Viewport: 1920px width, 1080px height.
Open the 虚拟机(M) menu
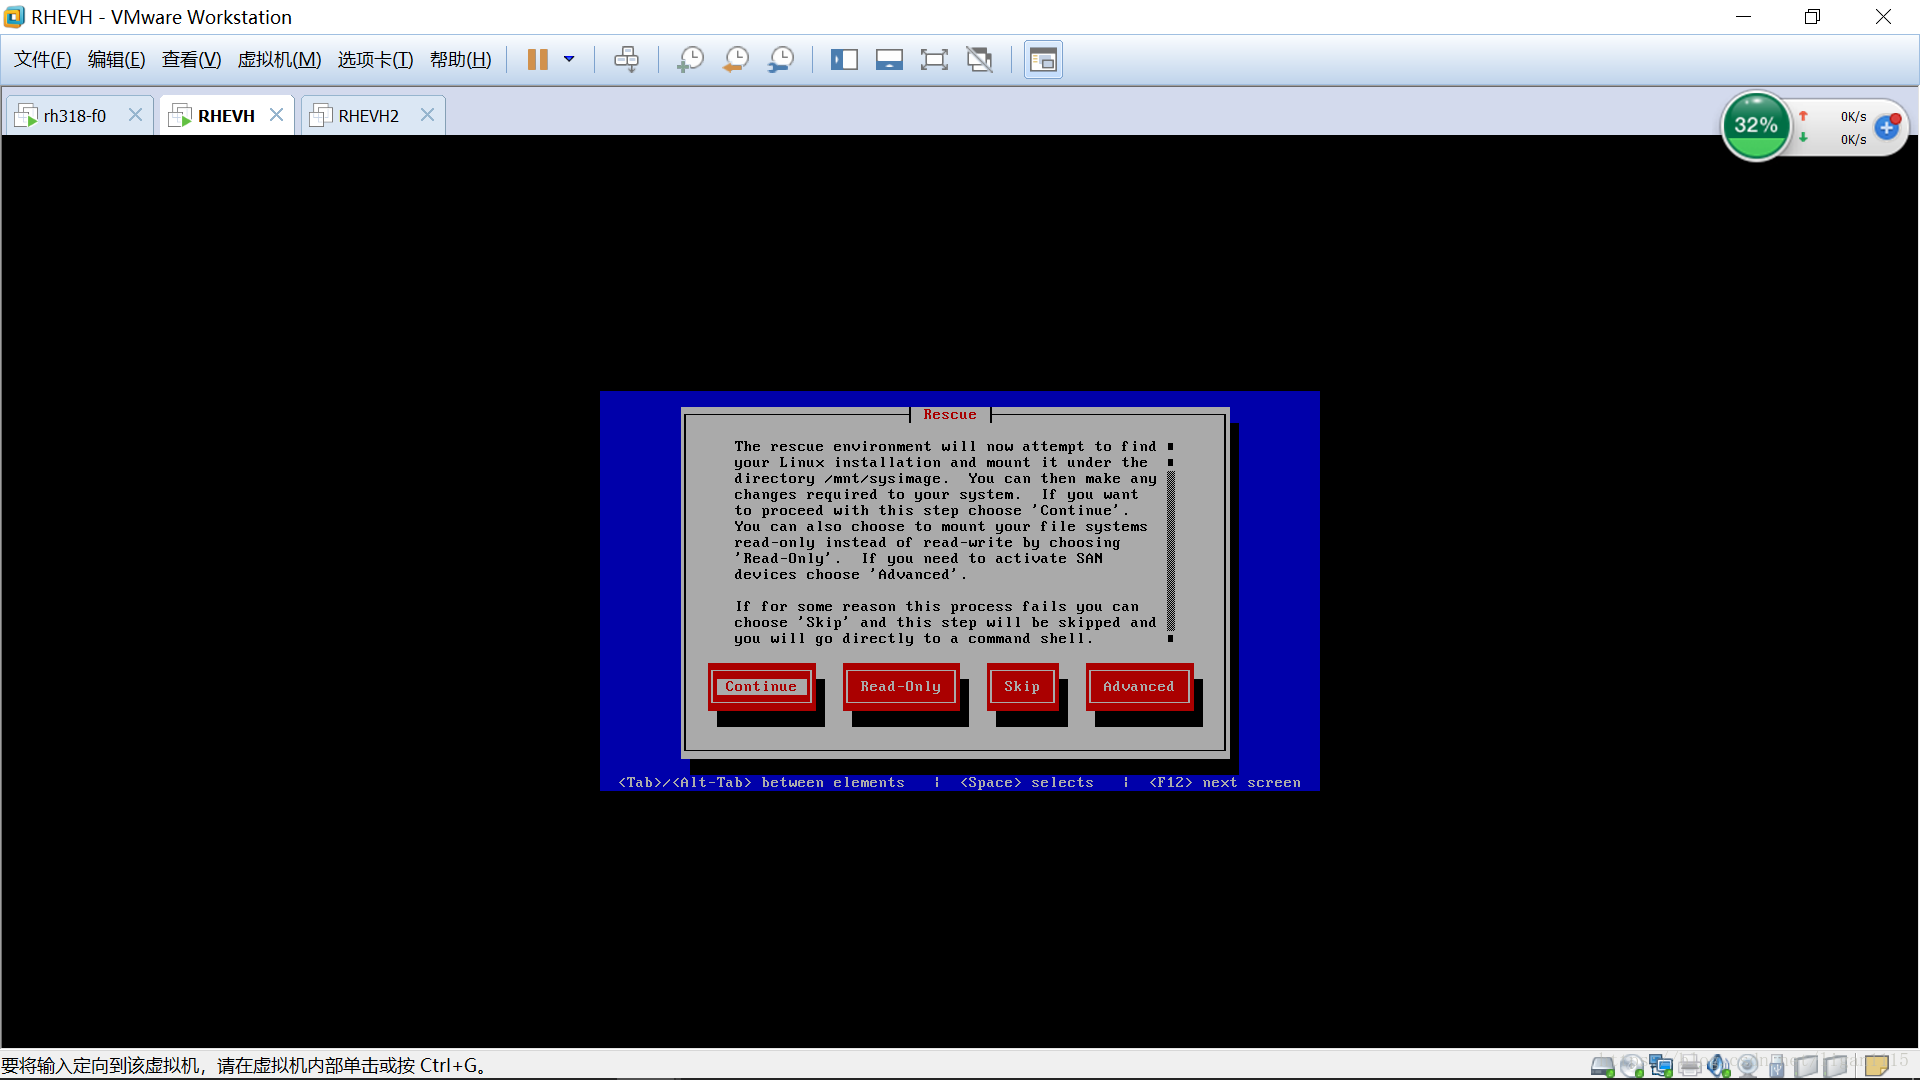click(279, 60)
